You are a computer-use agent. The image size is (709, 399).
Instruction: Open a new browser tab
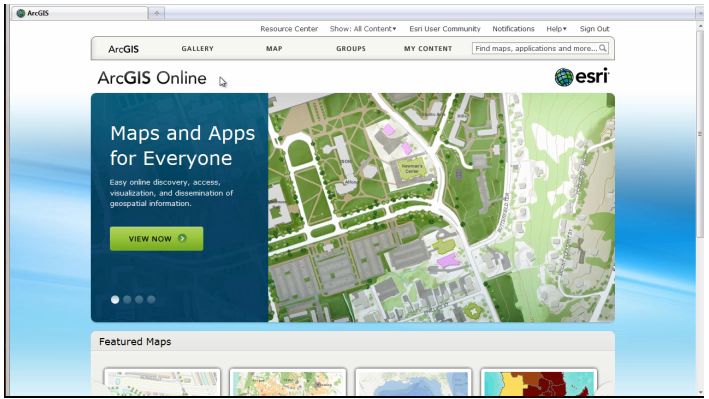pyautogui.click(x=156, y=13)
